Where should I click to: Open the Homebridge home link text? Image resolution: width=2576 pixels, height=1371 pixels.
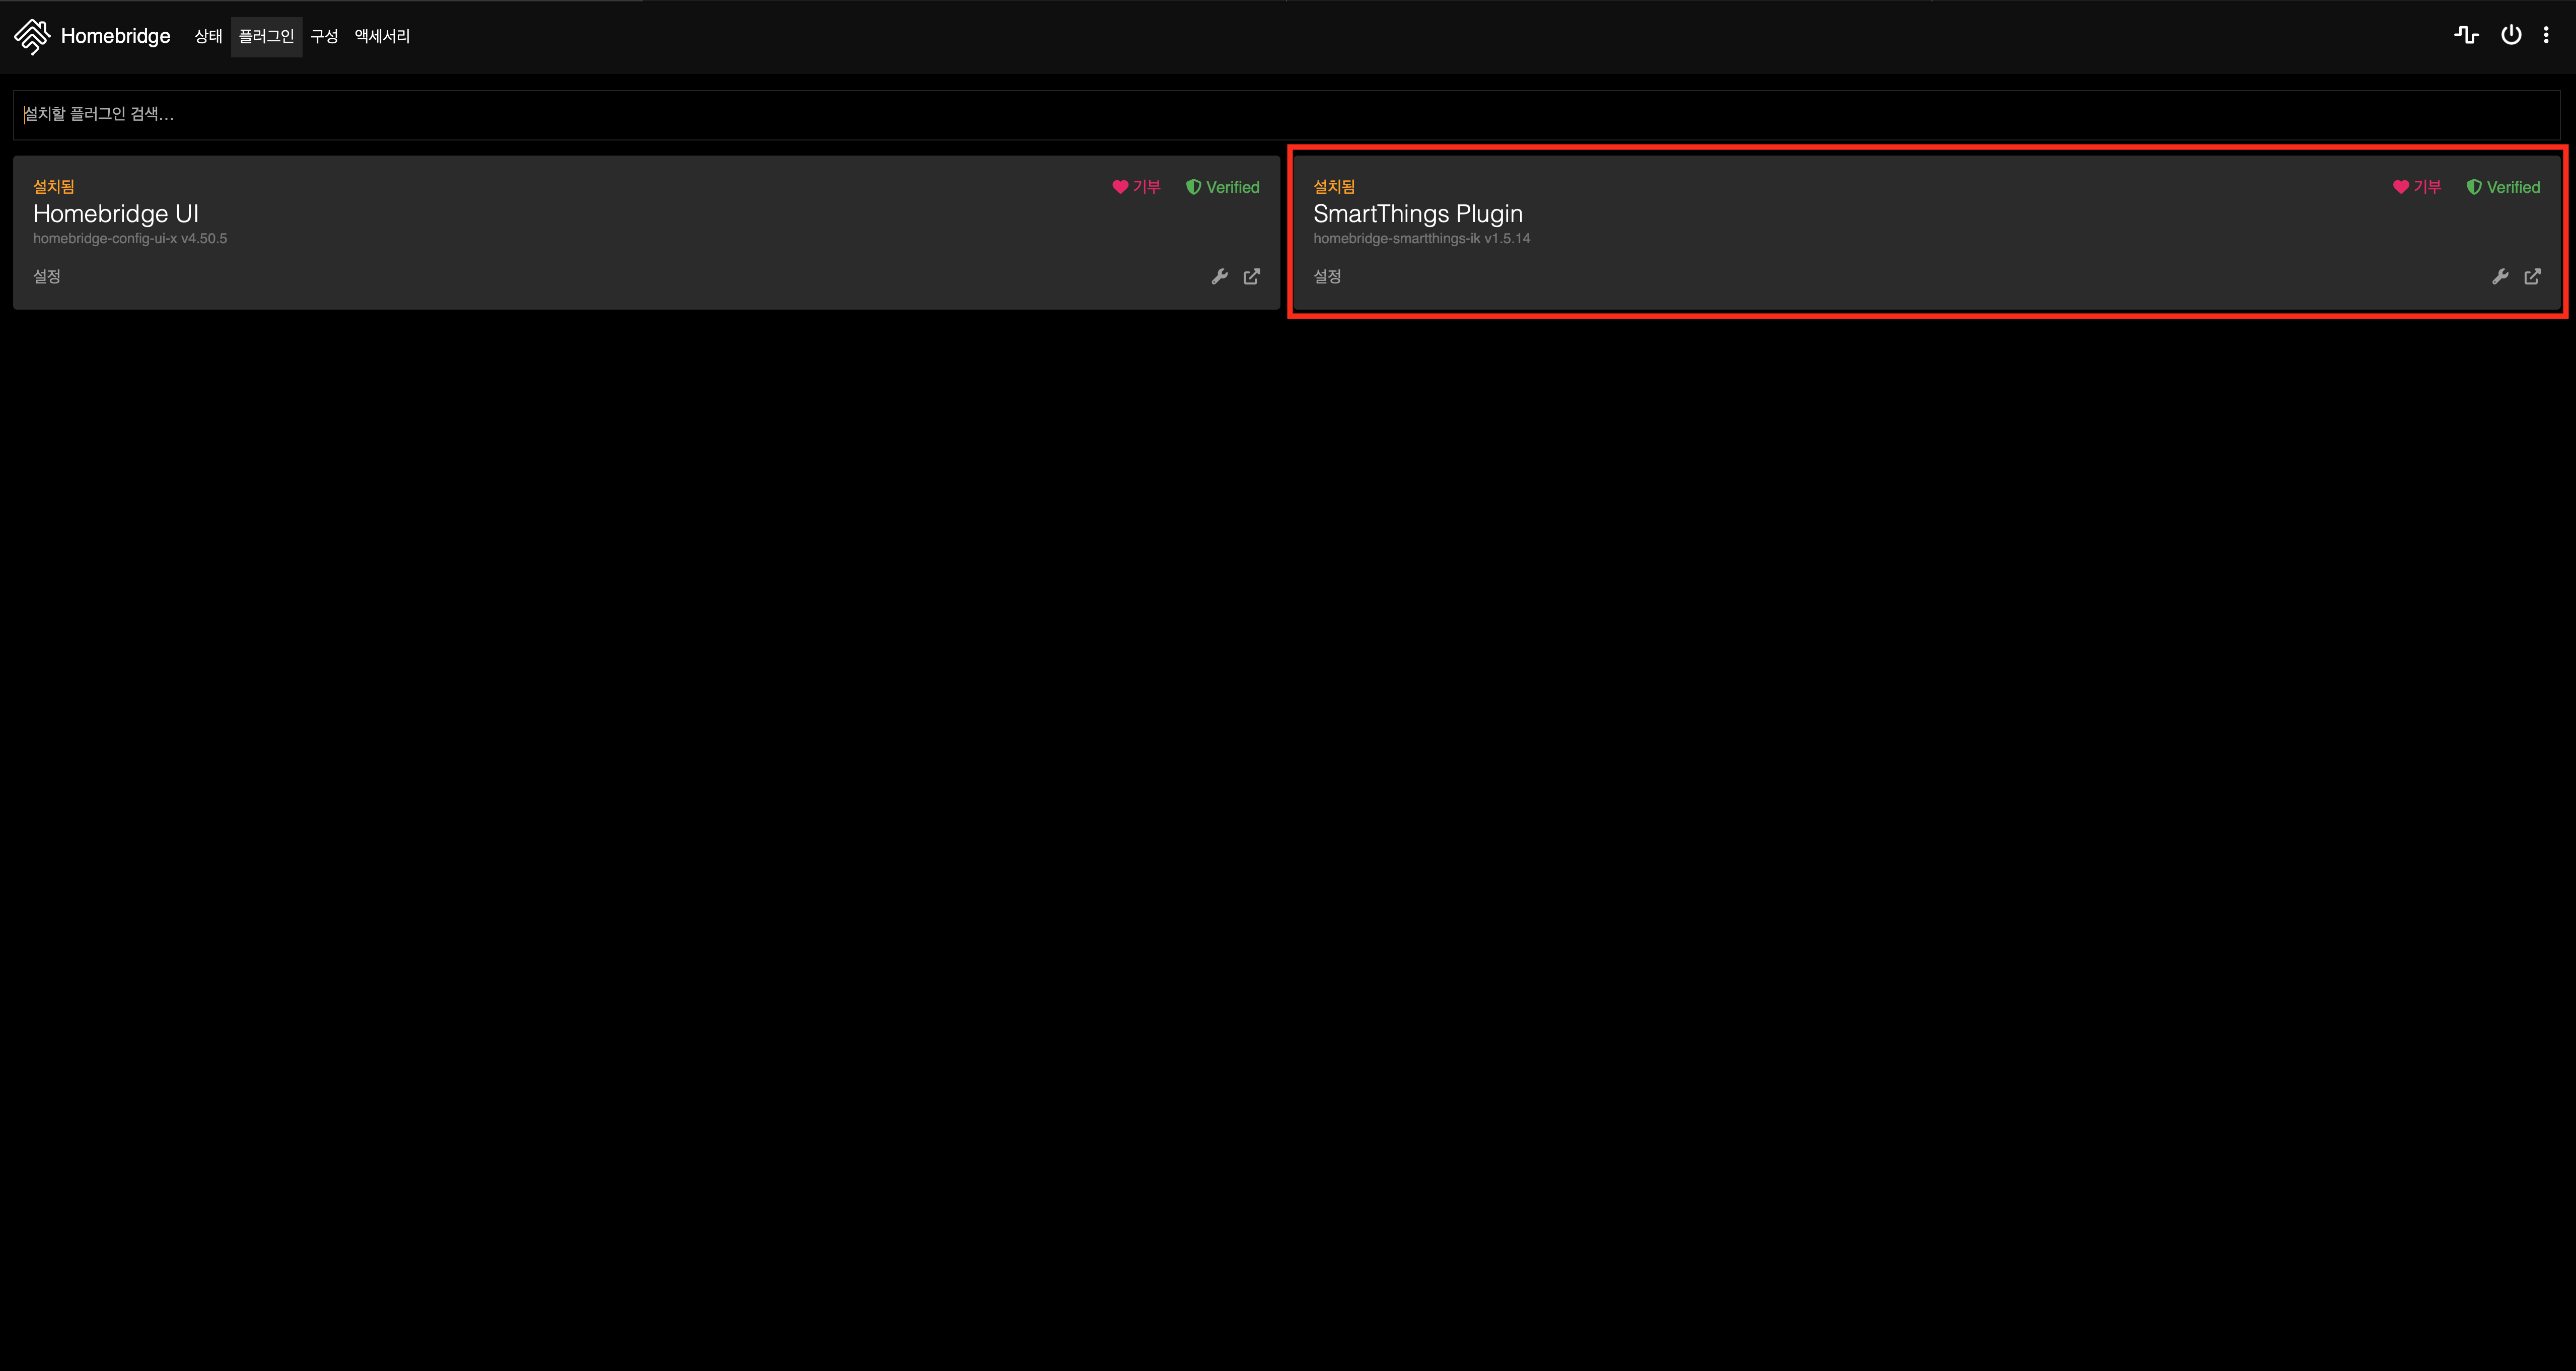[115, 36]
